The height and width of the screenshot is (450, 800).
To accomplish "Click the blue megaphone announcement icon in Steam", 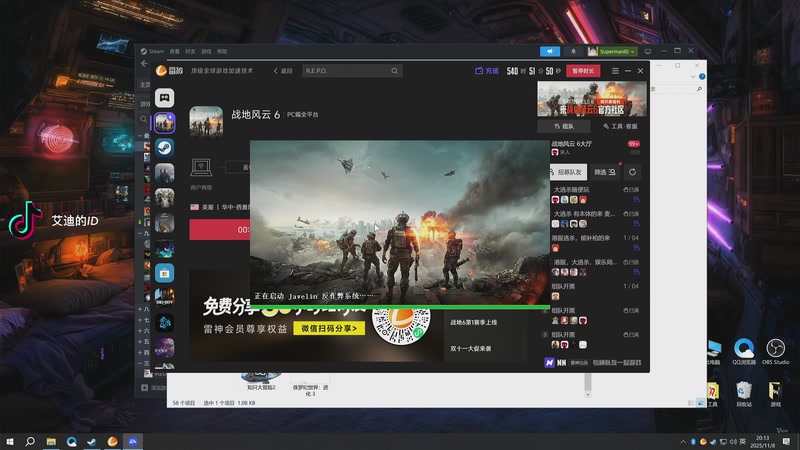I will pos(550,52).
